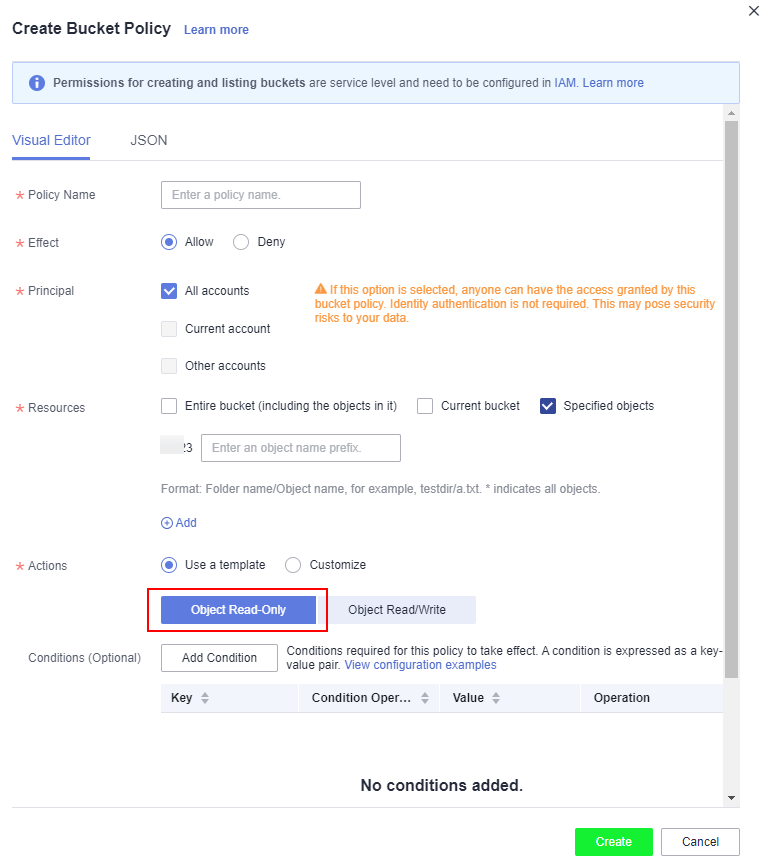Open the Visual Editor tab
The image size is (770, 866).
tap(51, 140)
